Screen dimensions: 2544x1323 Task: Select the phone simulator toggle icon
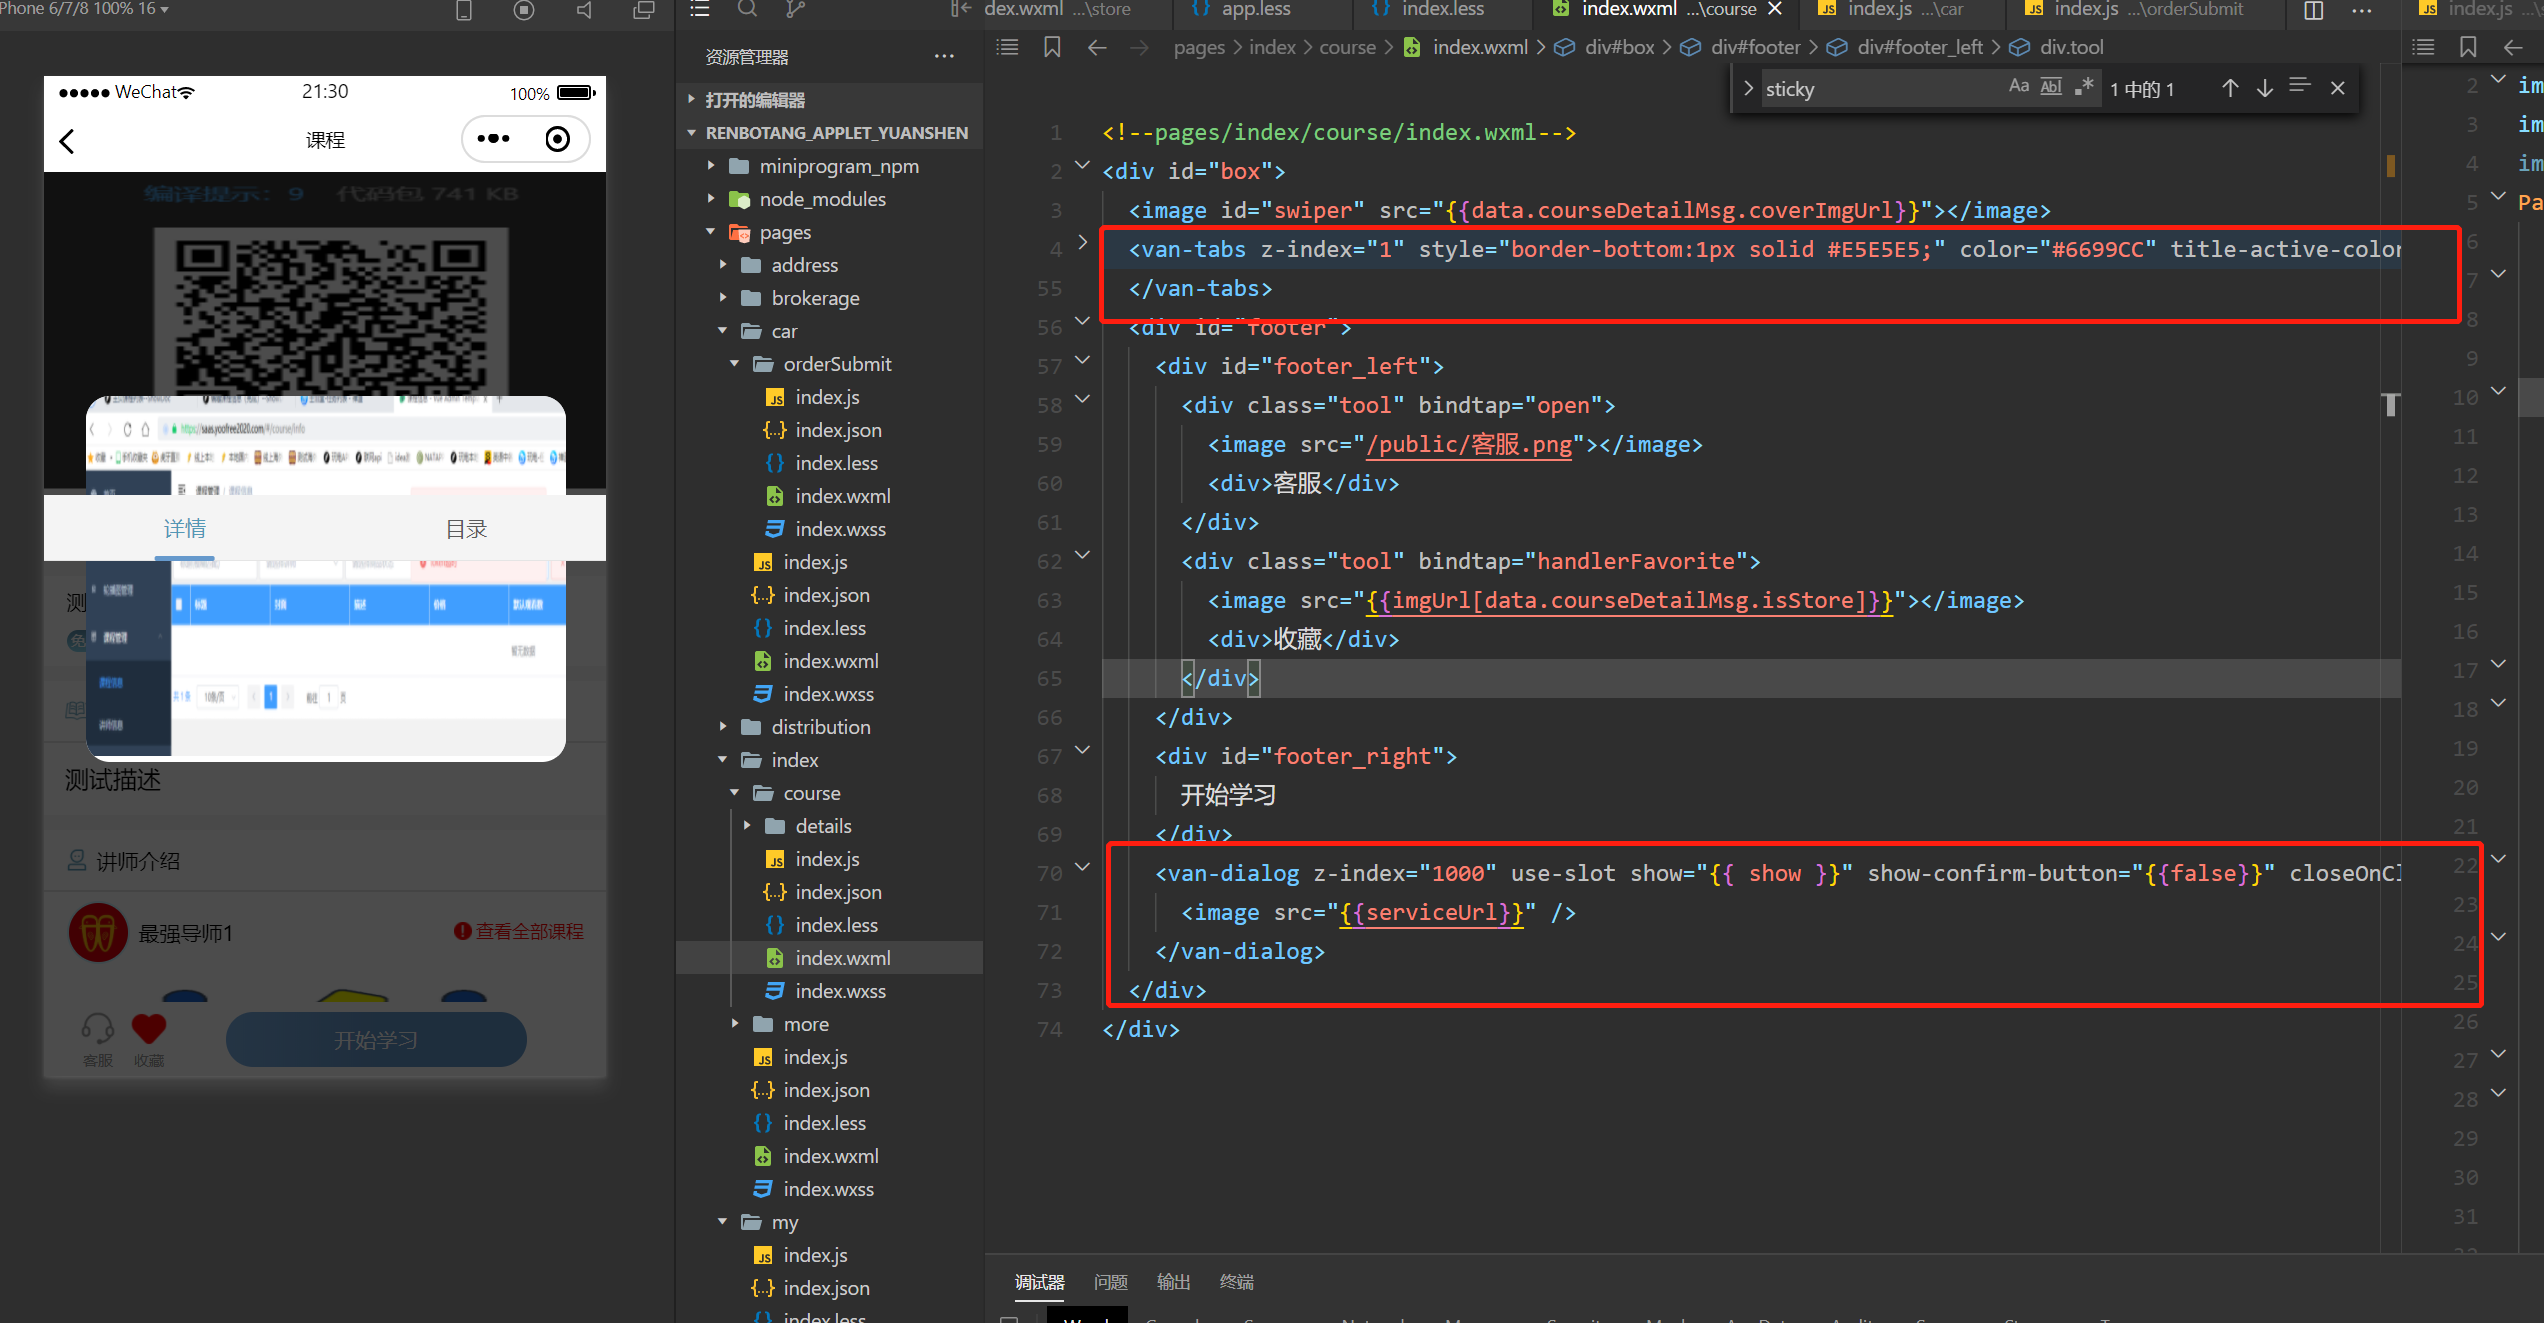463,9
